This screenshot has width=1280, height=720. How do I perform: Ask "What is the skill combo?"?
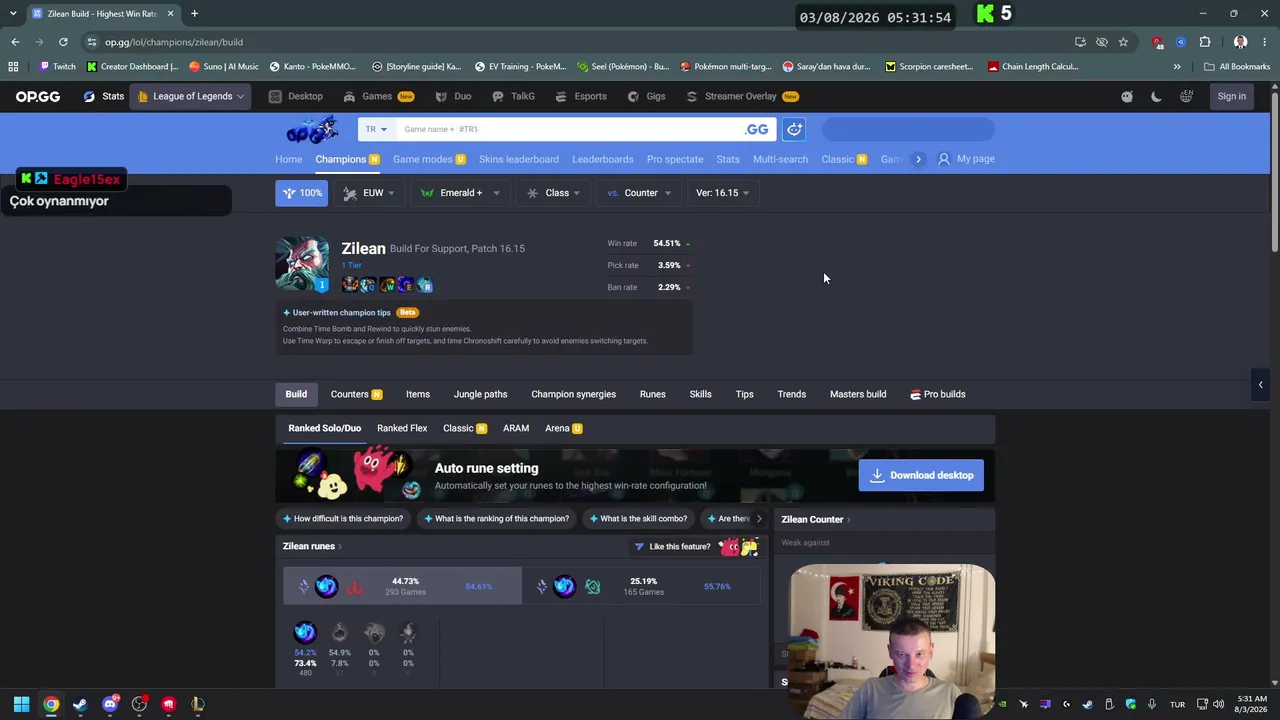638,518
